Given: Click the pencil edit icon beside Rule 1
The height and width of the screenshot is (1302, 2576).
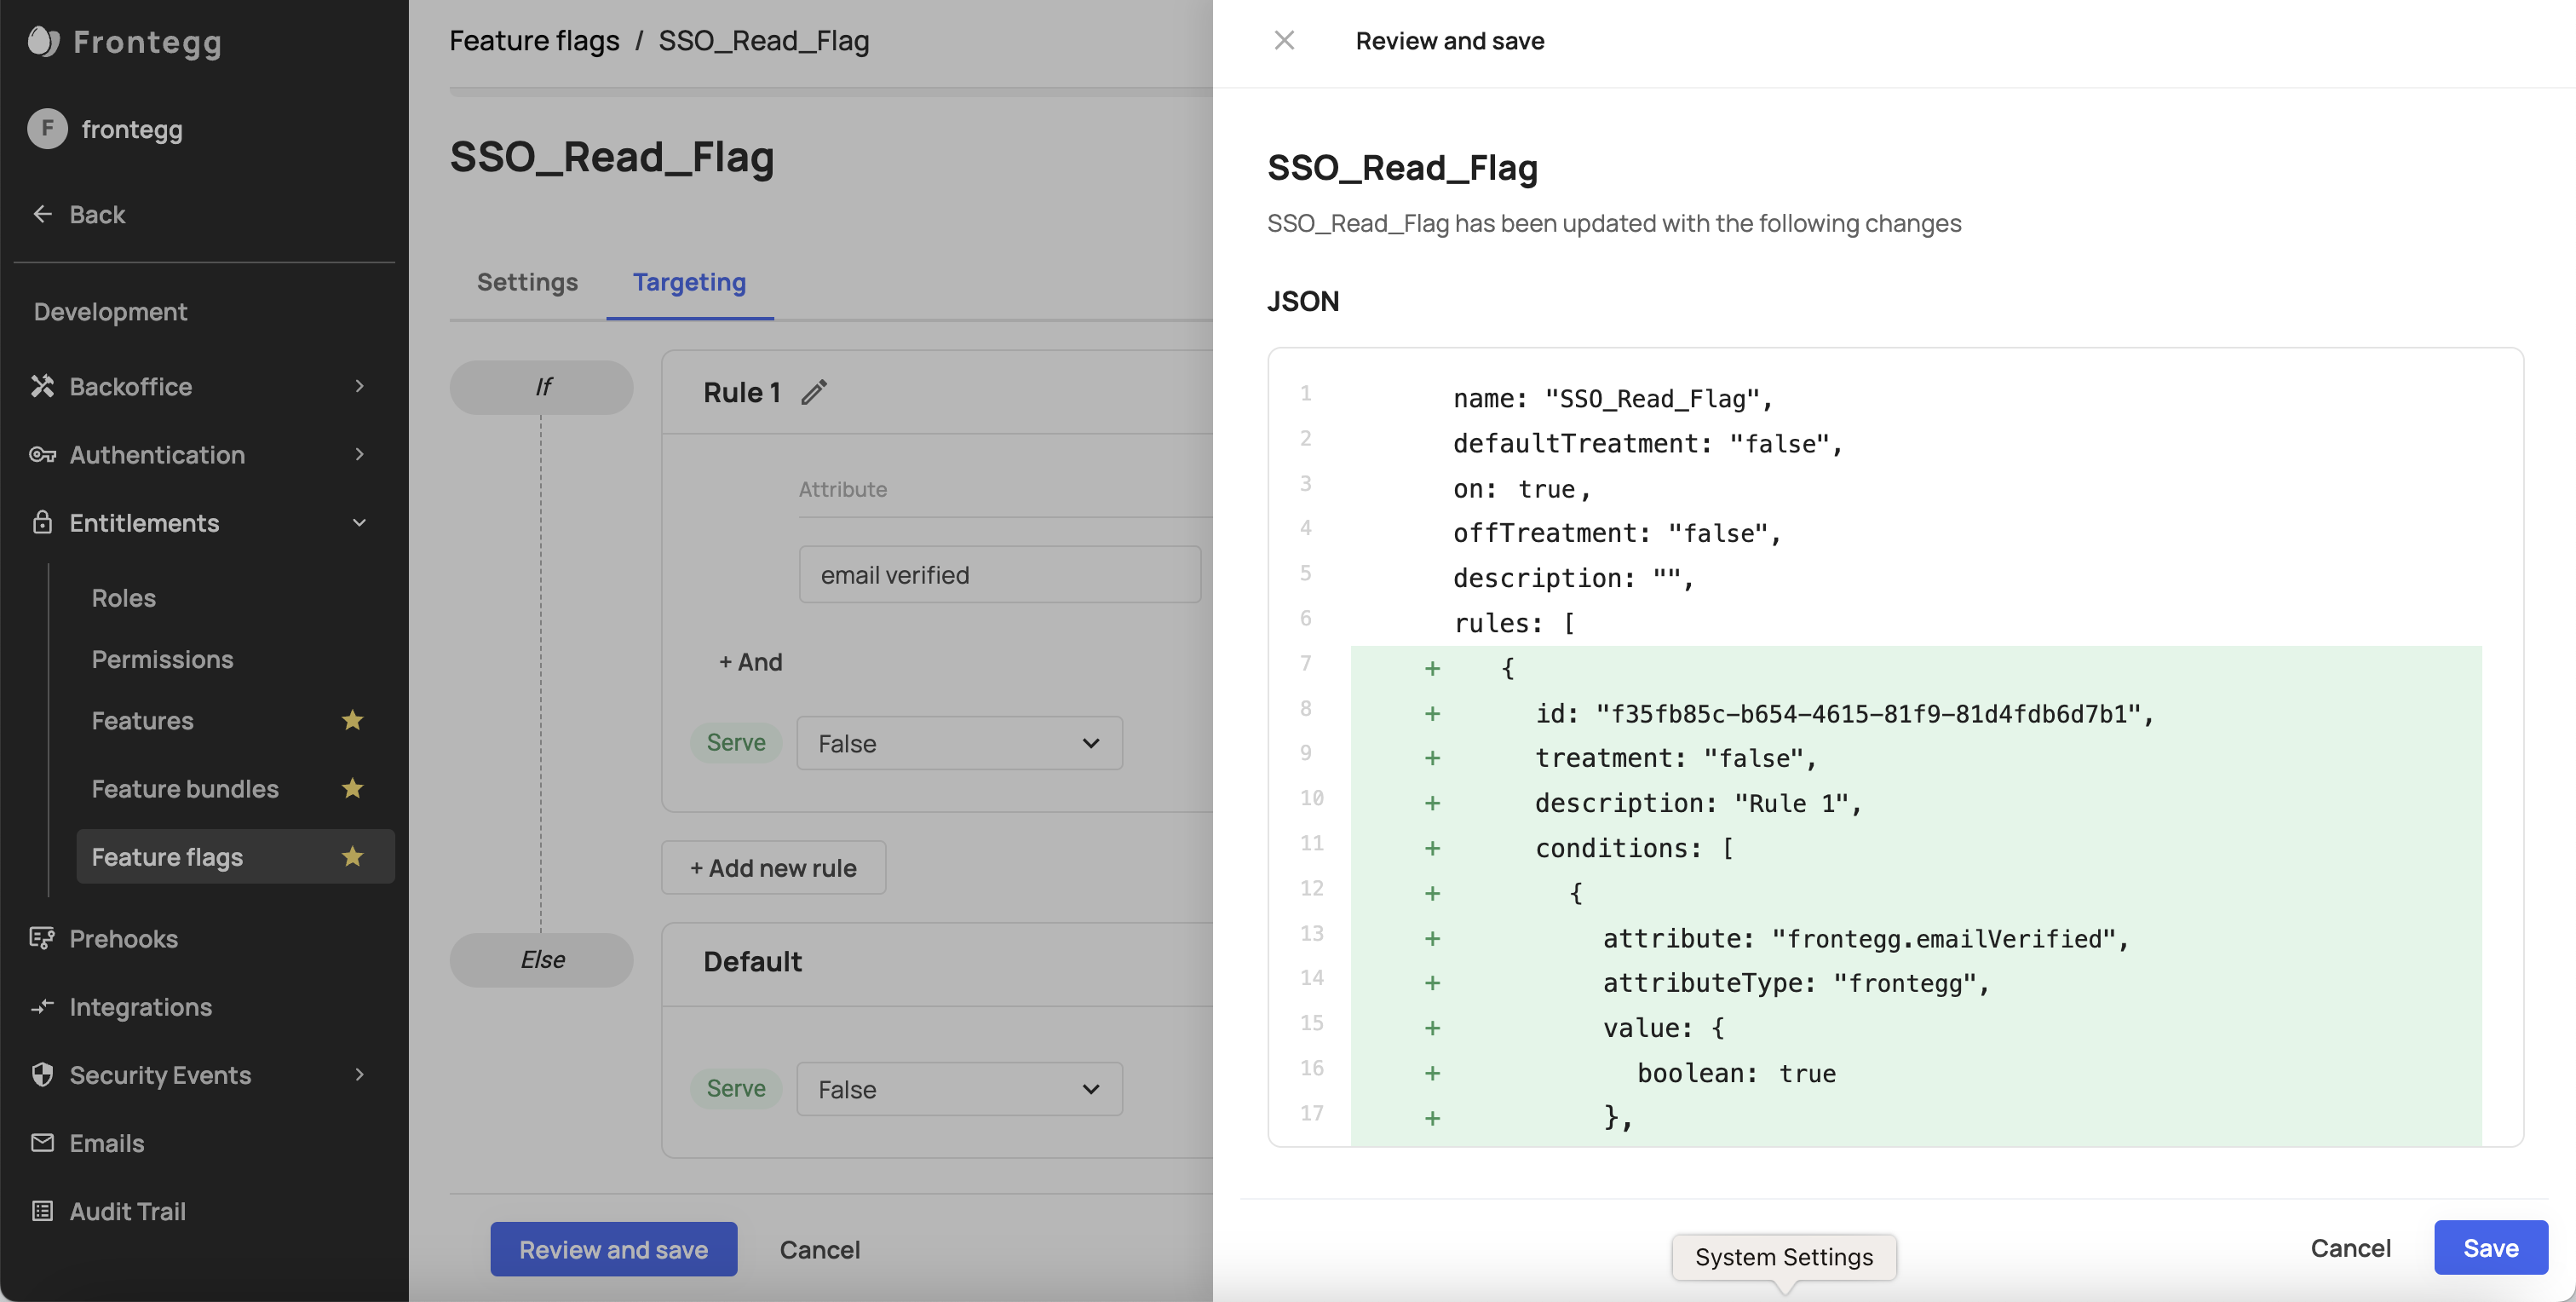Looking at the screenshot, I should click(x=814, y=392).
